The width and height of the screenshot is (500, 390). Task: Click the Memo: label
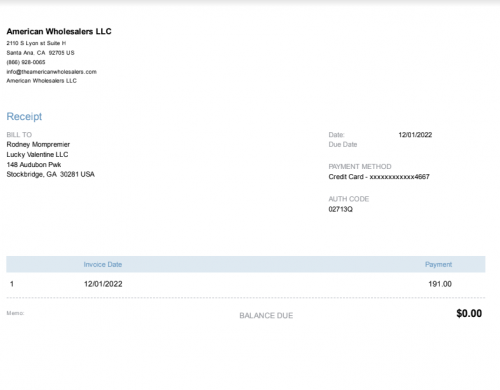[x=15, y=313]
